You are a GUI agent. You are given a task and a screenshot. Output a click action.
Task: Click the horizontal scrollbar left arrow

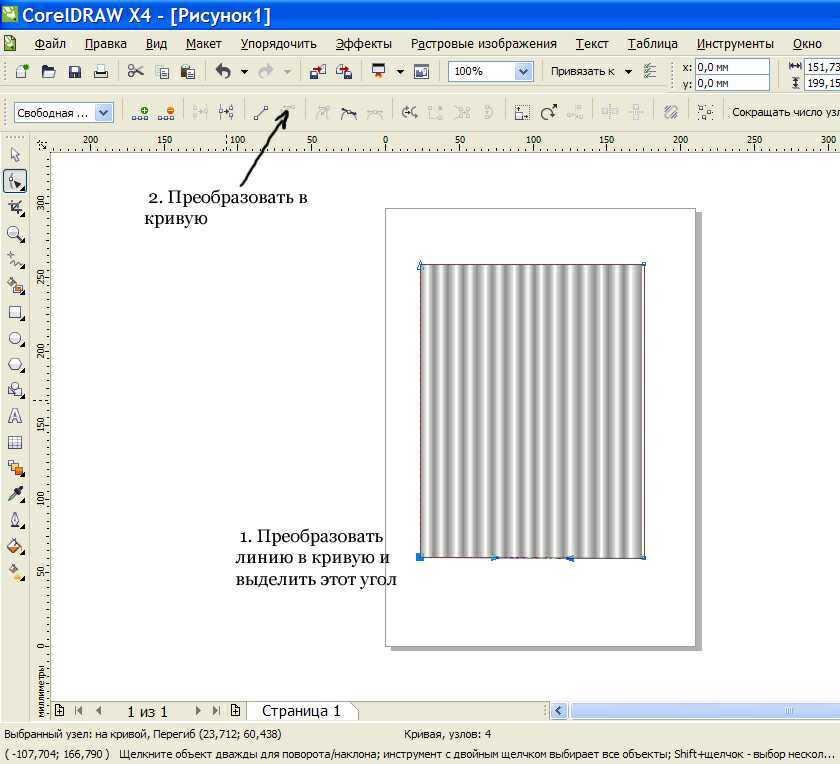click(560, 711)
